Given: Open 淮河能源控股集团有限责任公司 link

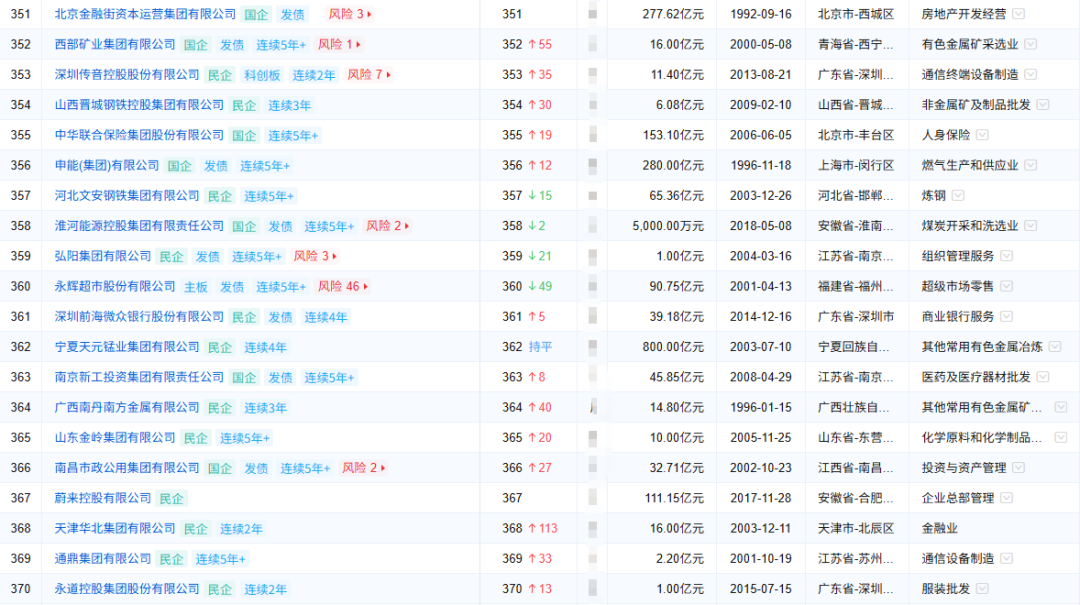Looking at the screenshot, I should (x=139, y=226).
